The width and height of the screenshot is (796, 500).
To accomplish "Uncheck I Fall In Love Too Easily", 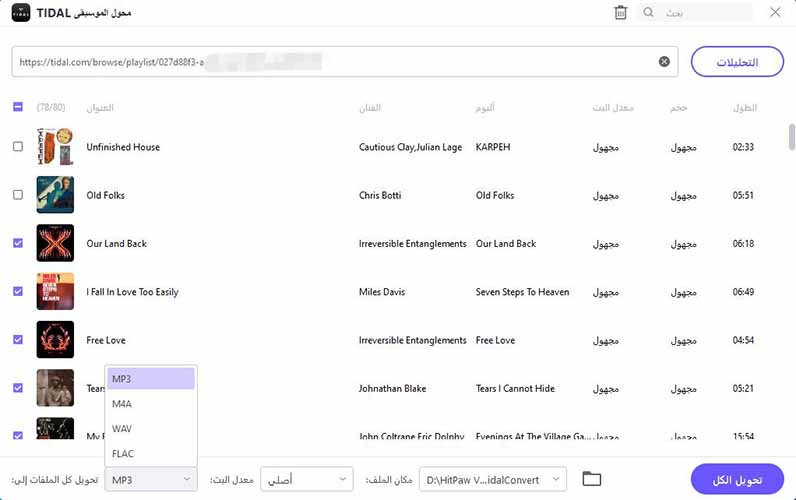I will 18,291.
